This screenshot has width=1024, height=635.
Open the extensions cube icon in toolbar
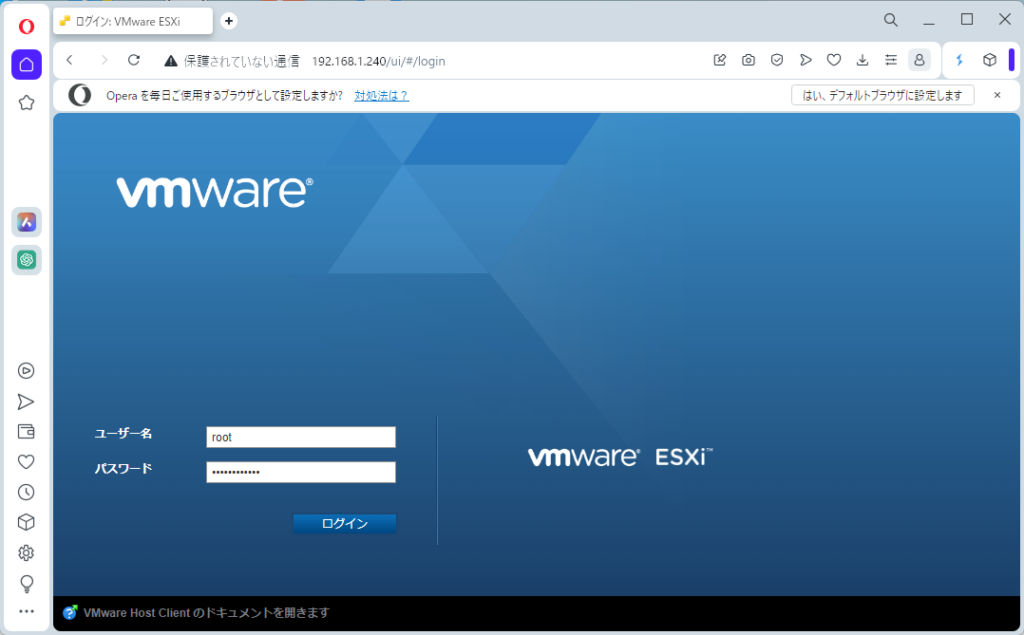tap(989, 60)
